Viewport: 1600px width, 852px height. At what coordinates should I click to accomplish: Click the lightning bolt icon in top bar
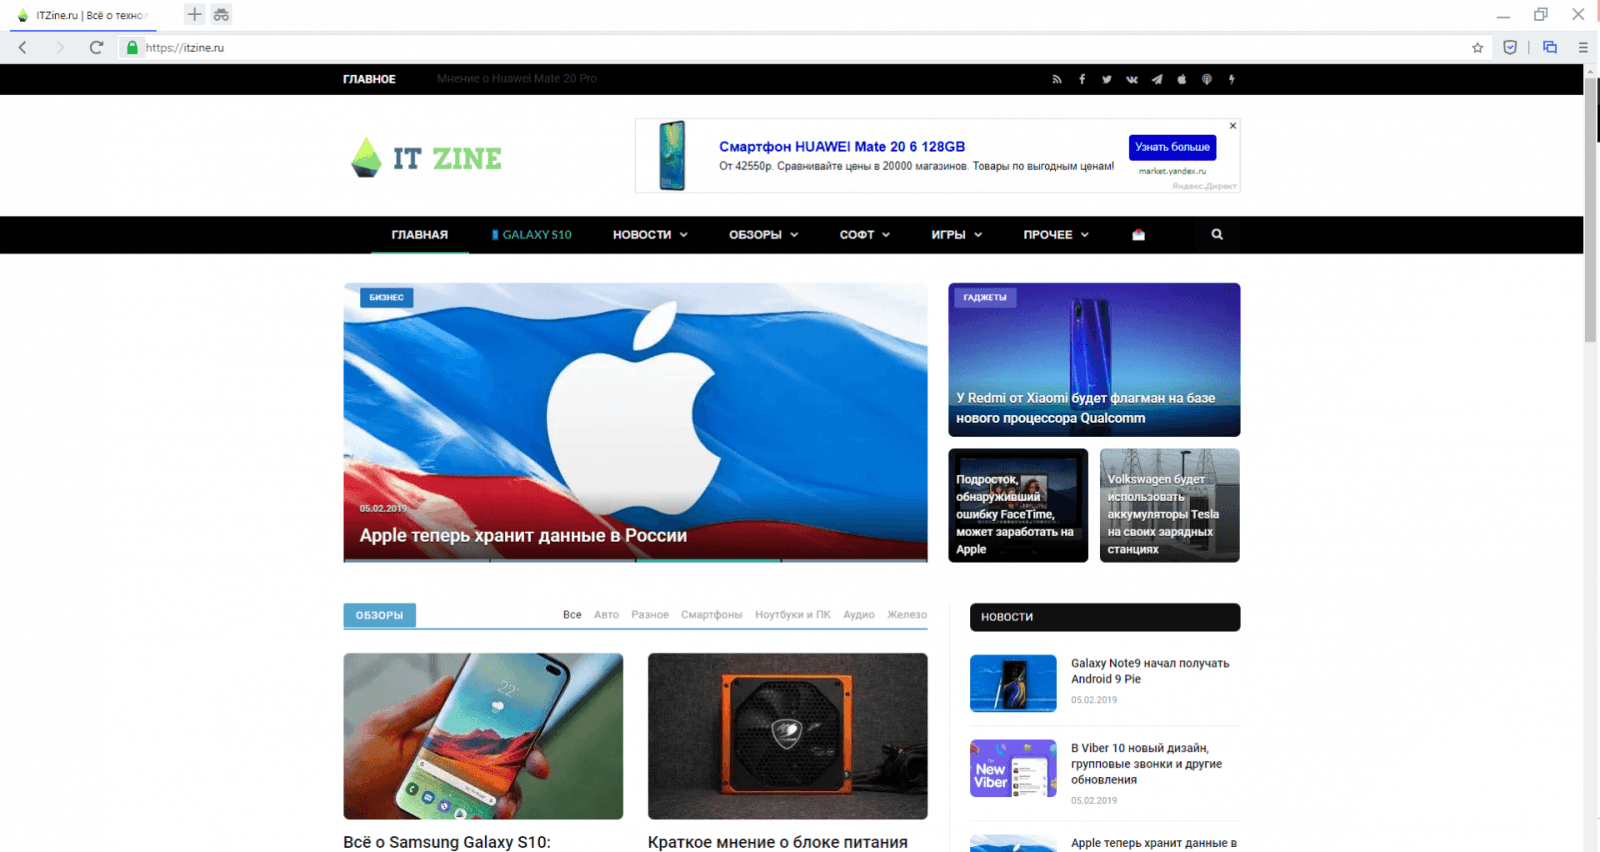(1232, 79)
